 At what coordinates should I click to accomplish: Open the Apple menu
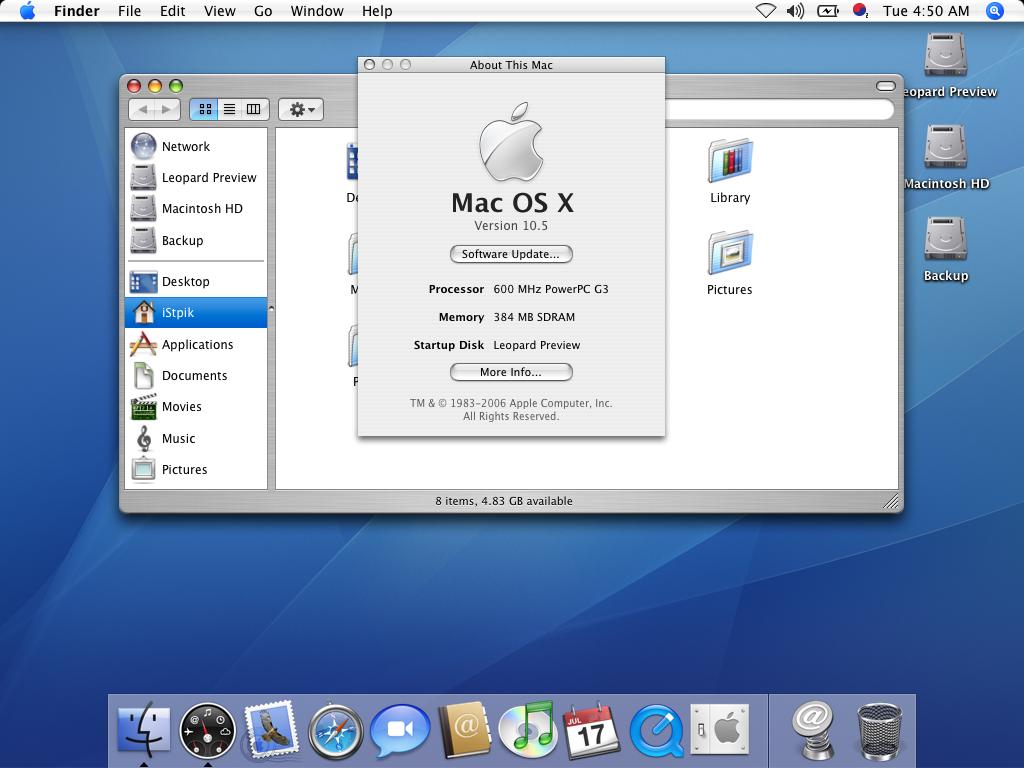[28, 11]
